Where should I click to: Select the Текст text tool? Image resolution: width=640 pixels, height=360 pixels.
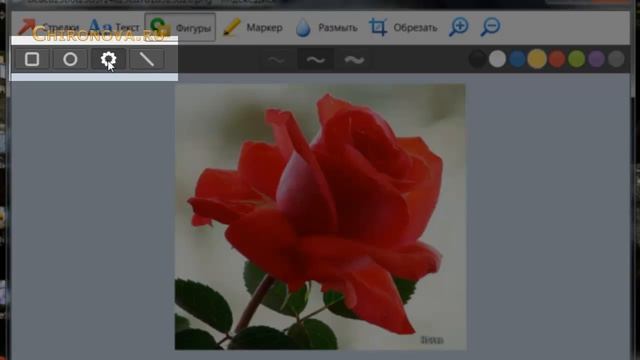point(114,27)
